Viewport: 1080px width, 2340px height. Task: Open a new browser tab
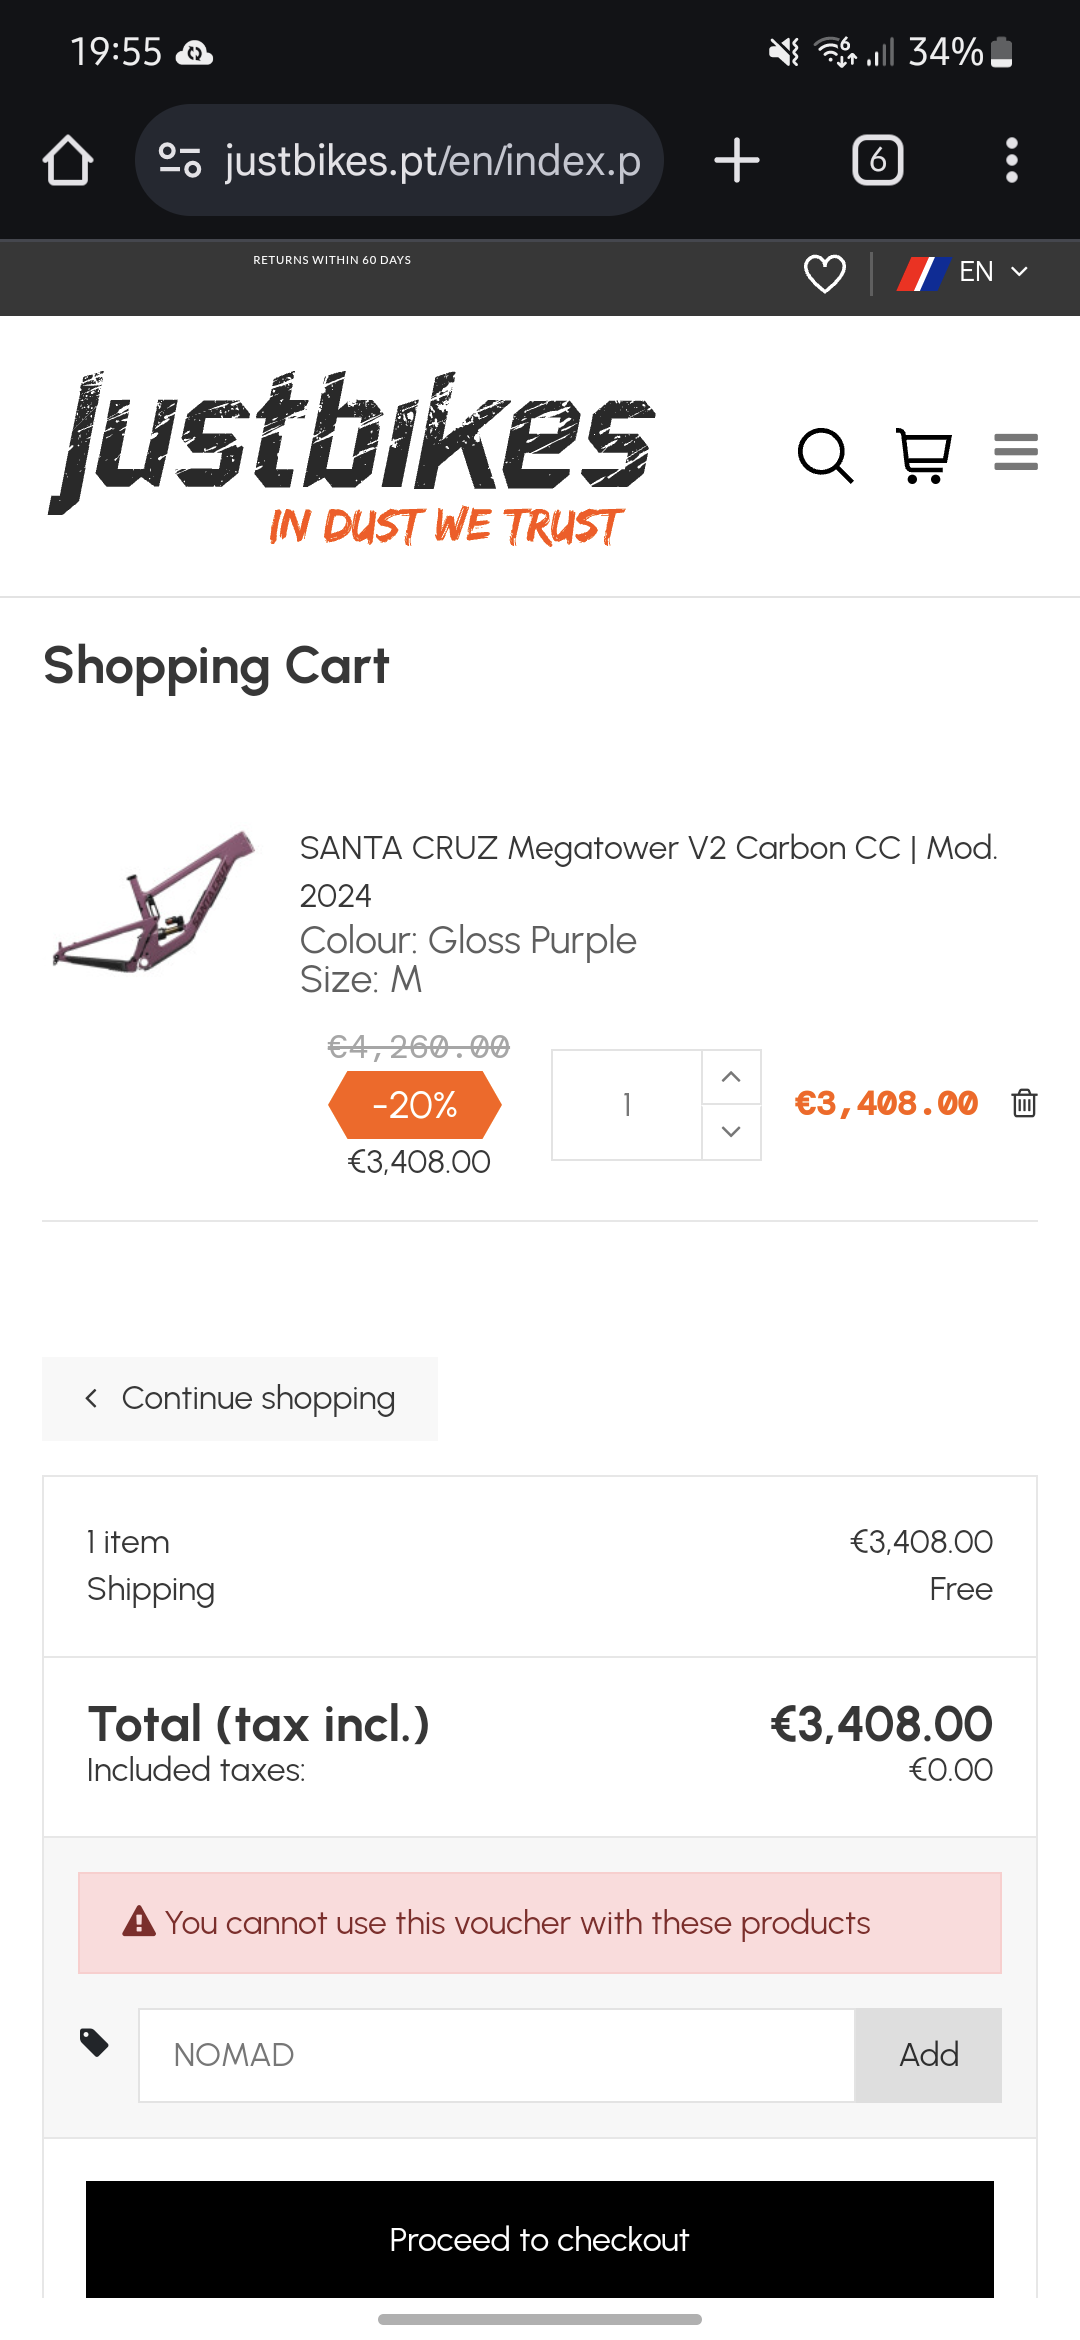pyautogui.click(x=737, y=160)
